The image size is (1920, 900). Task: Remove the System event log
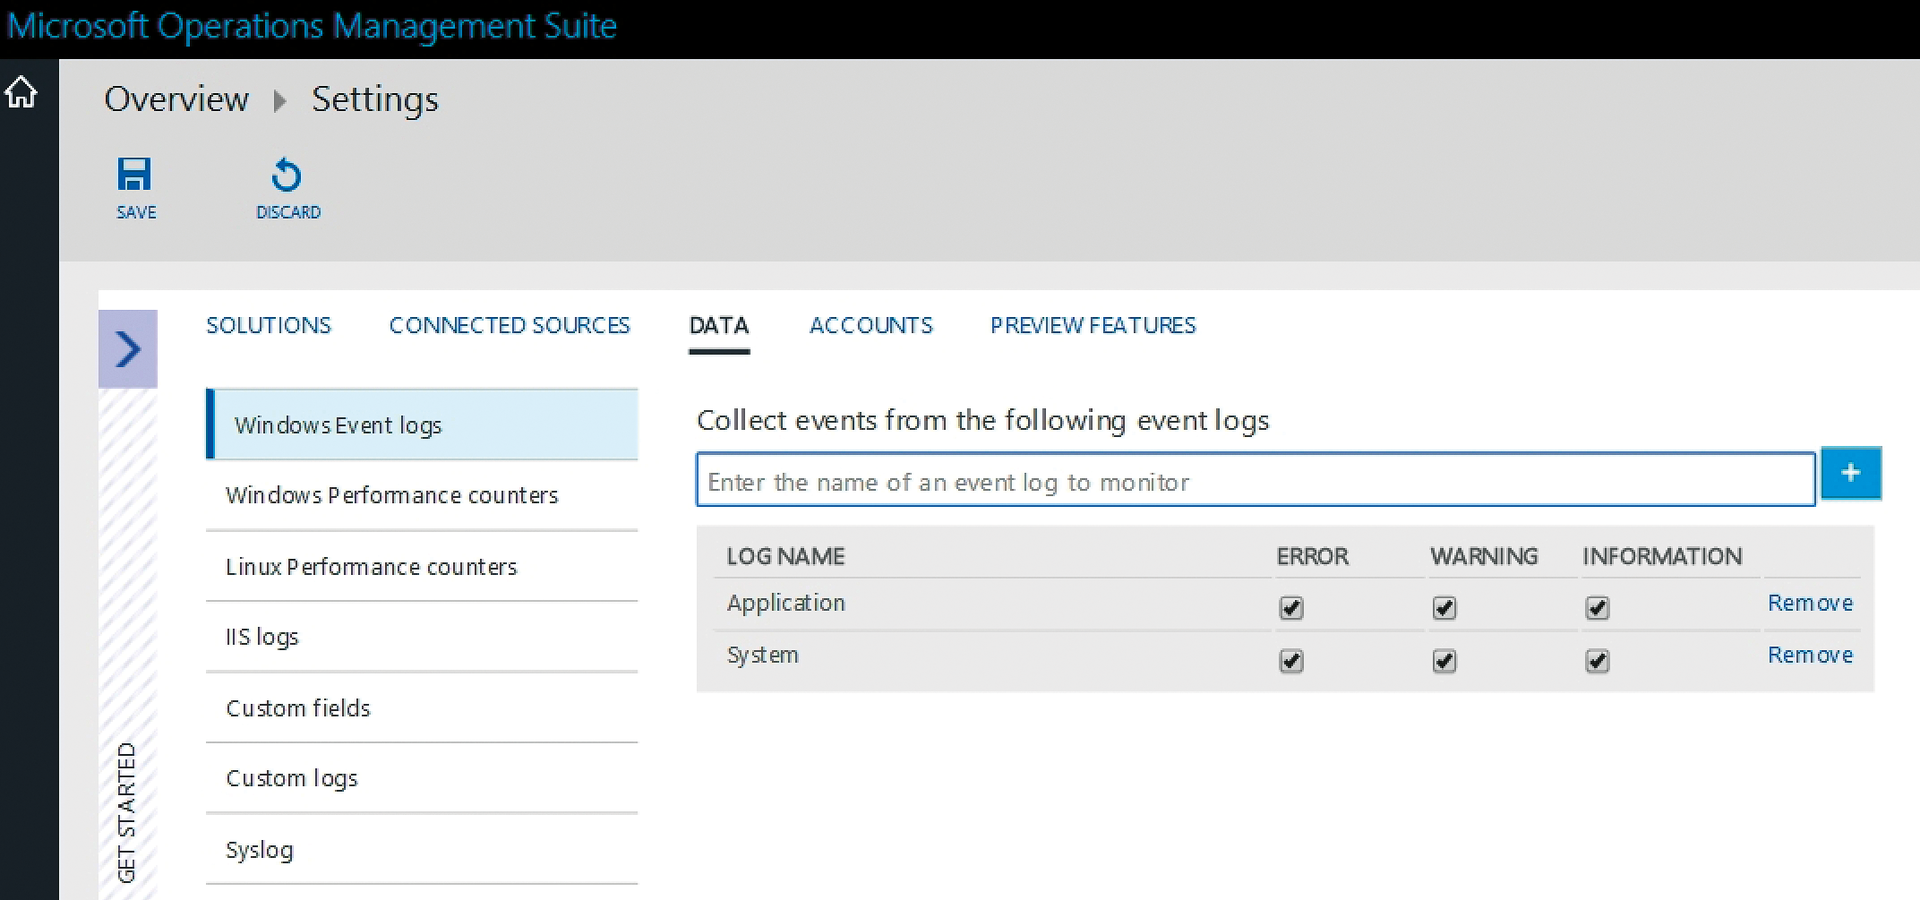pos(1810,655)
